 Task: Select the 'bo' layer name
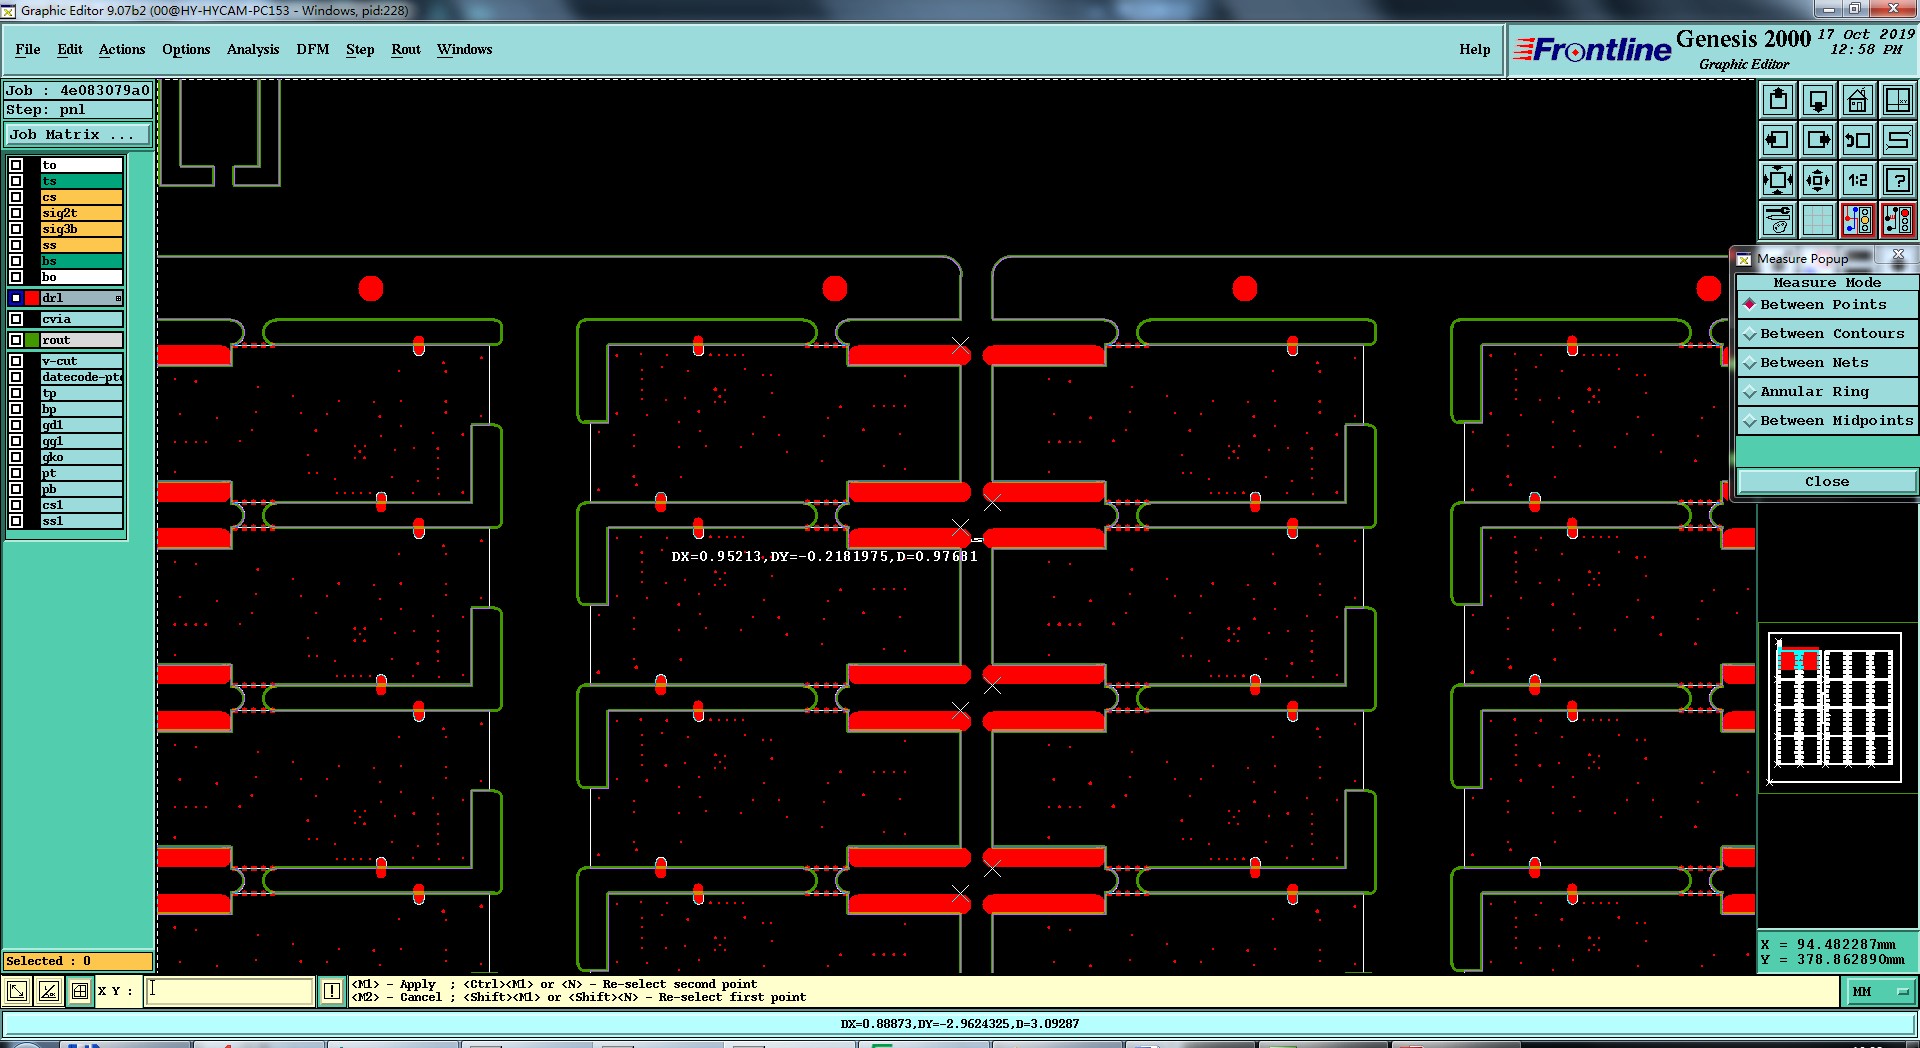coord(82,277)
